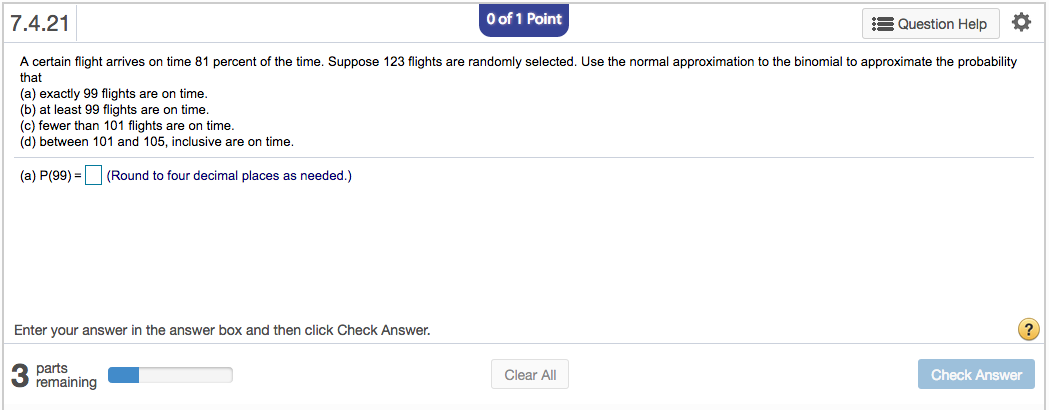Expand the Question Help dropdown

(x=930, y=24)
